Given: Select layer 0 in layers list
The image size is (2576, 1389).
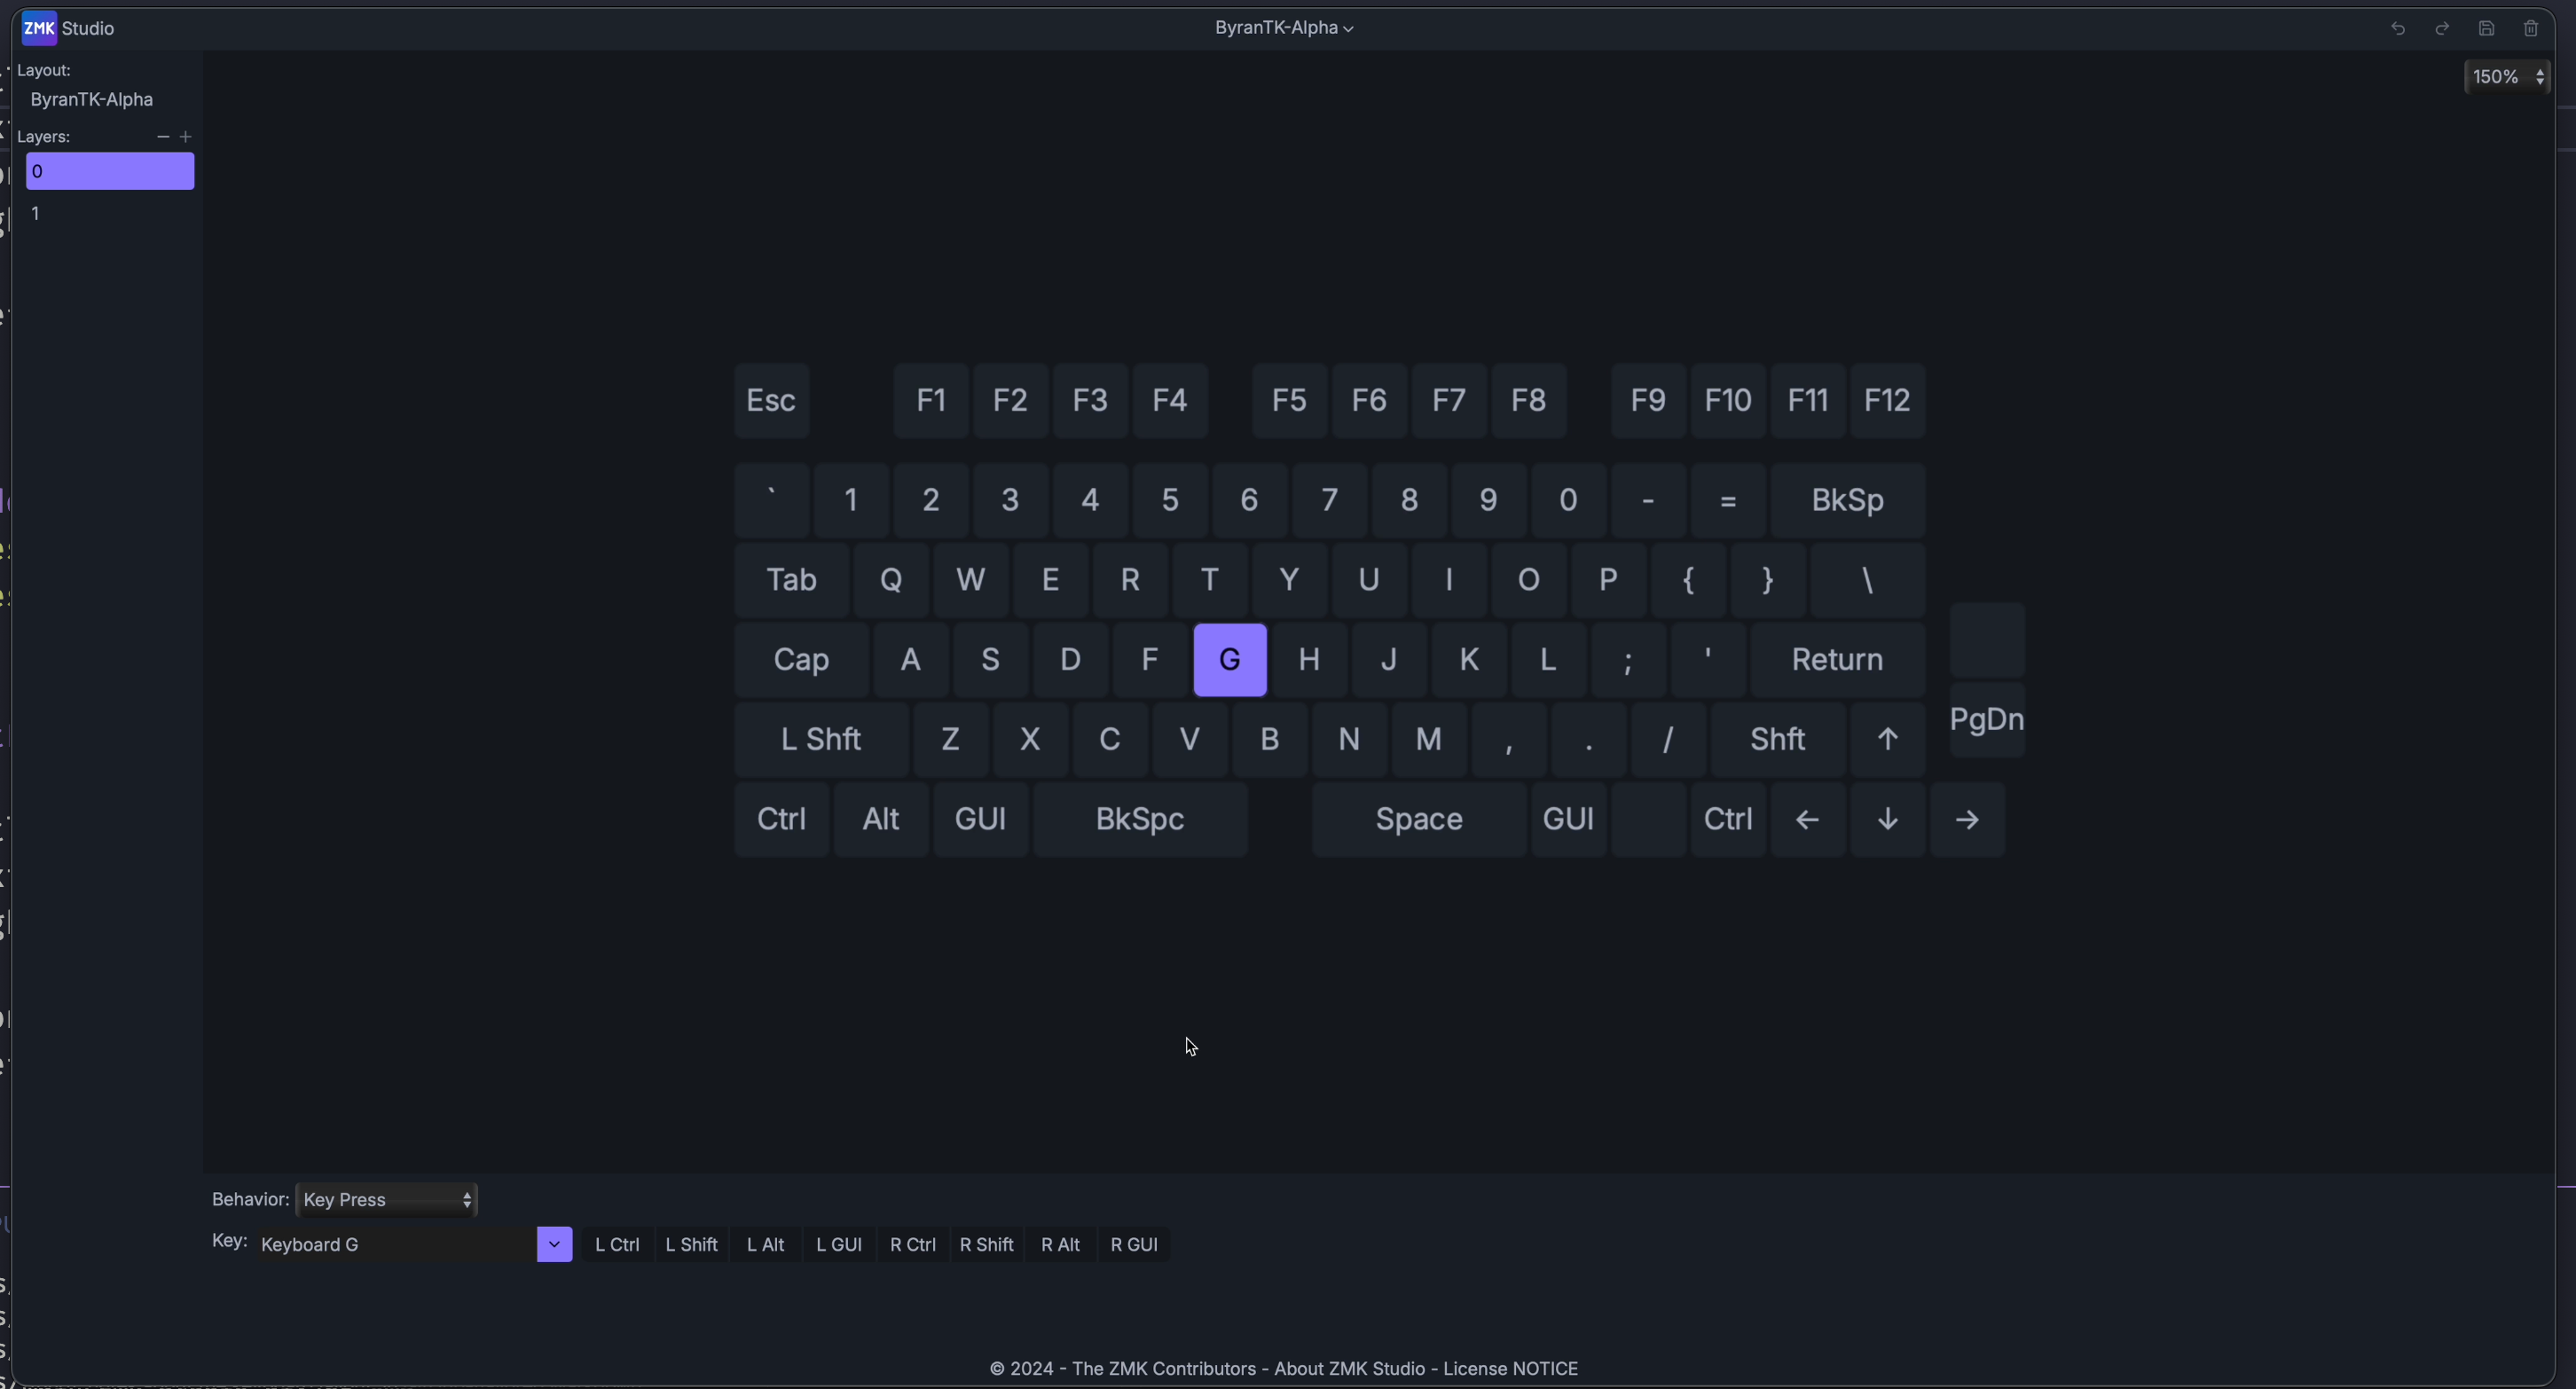Looking at the screenshot, I should click(110, 172).
